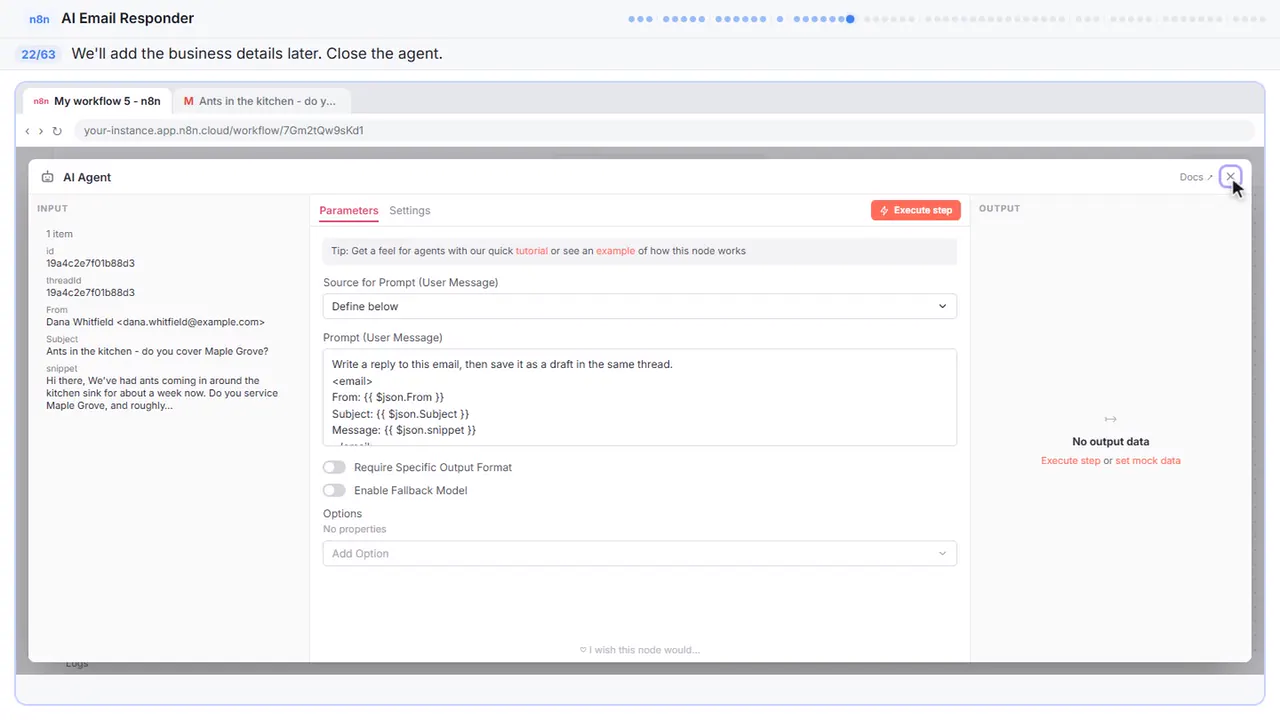Open the Docs external link

click(x=1196, y=177)
